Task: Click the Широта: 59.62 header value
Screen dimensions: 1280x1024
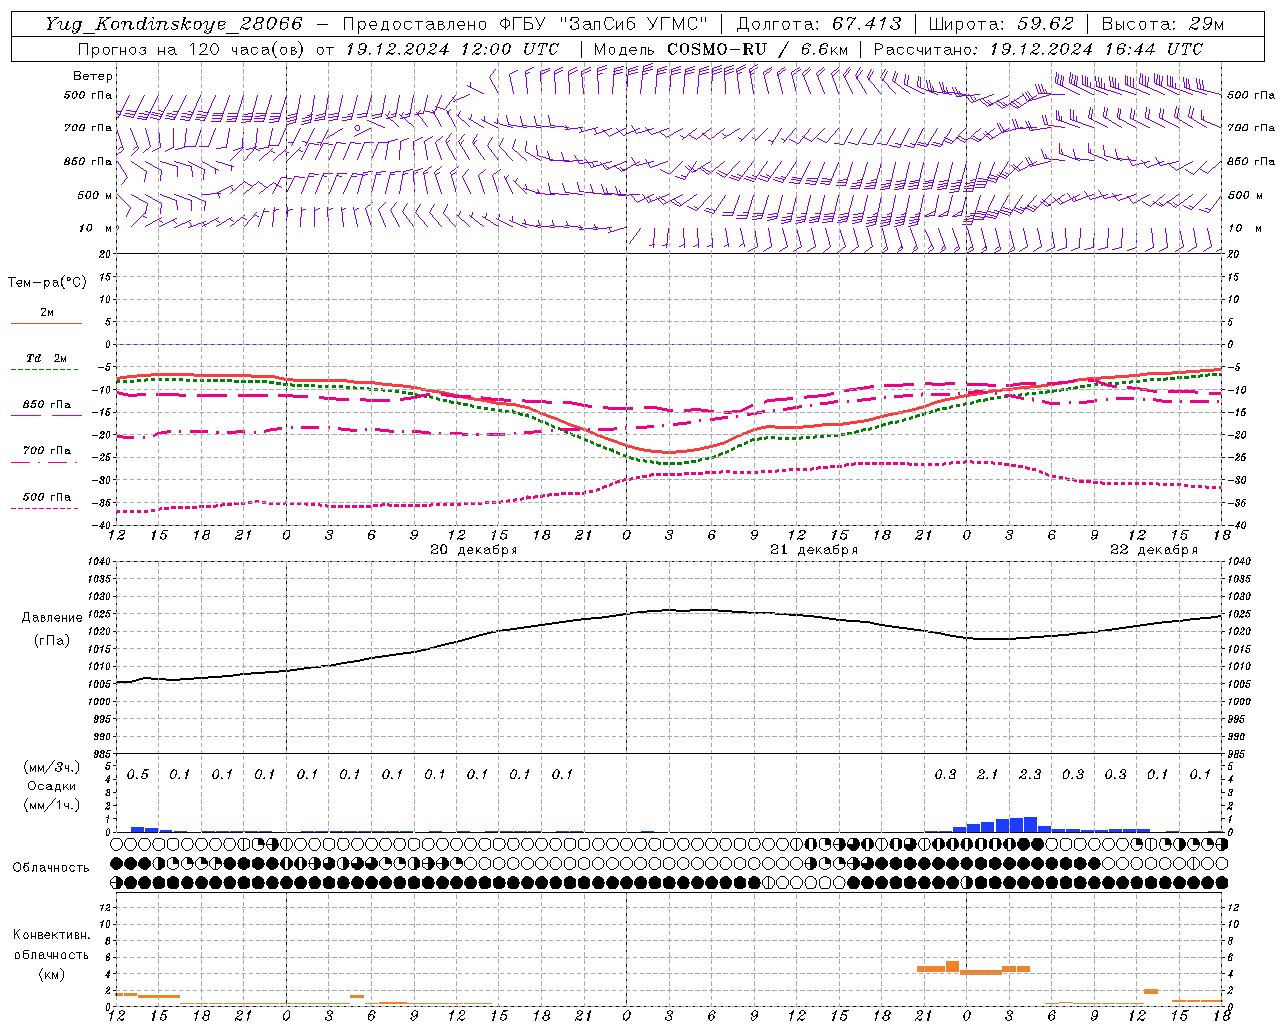Action: [x=1001, y=24]
